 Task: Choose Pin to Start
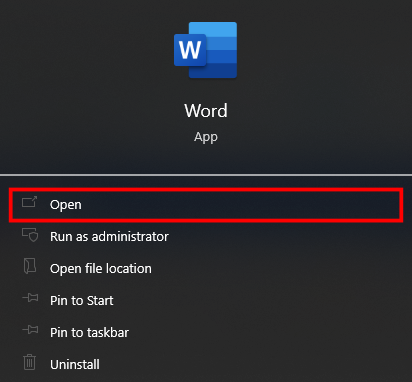coord(82,301)
